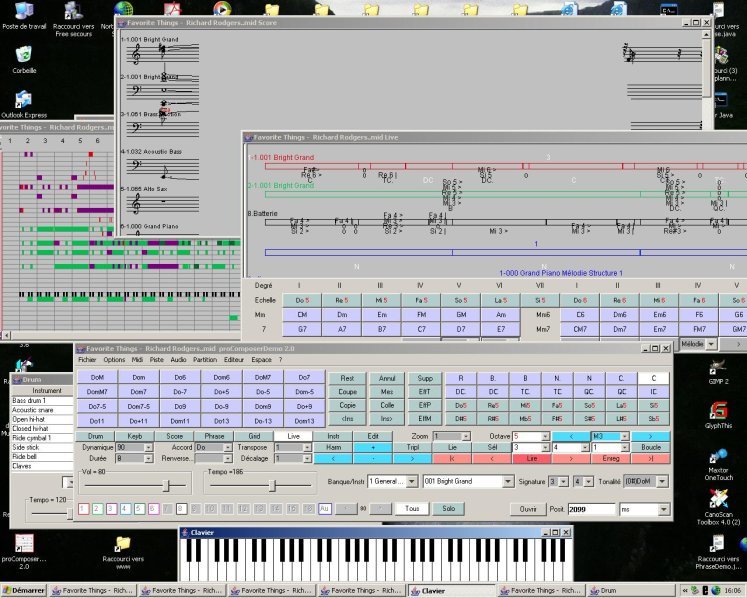Screen dimensions: 747x598
Task: Open the Raccourci vers www folder icon
Action: [123, 553]
